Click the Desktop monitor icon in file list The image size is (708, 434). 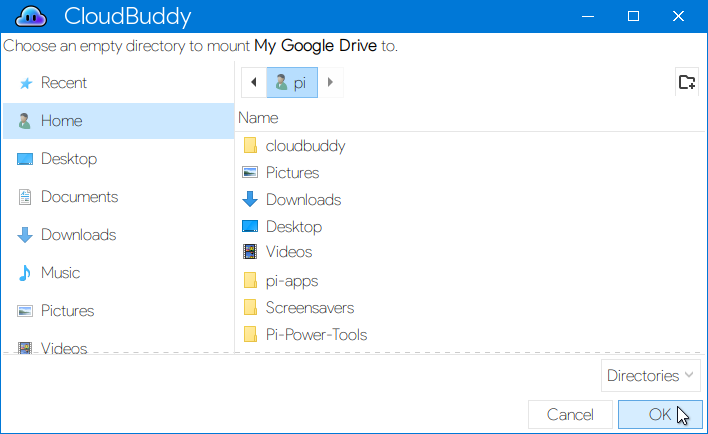pyautogui.click(x=250, y=226)
